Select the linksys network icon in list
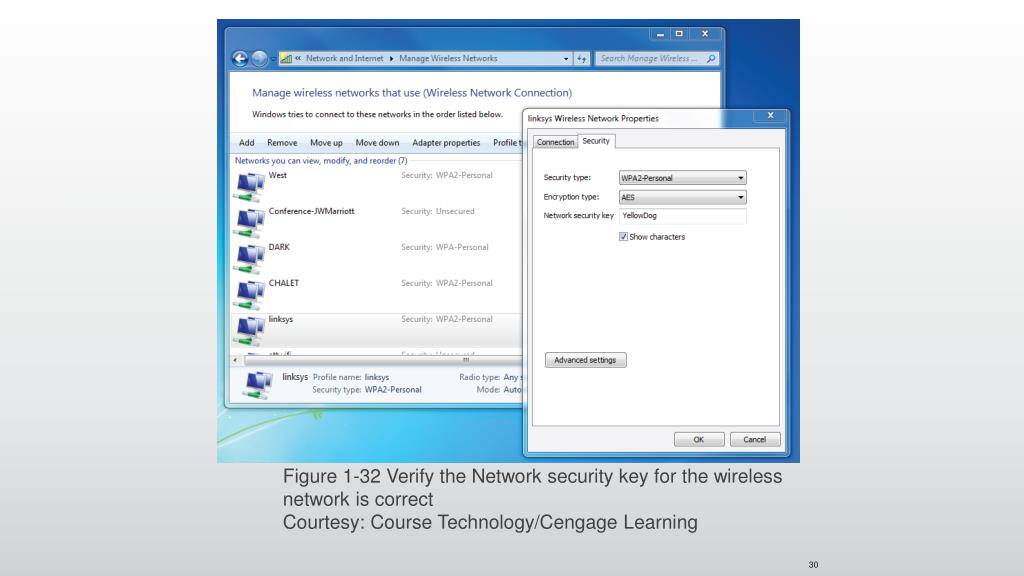 (249, 330)
